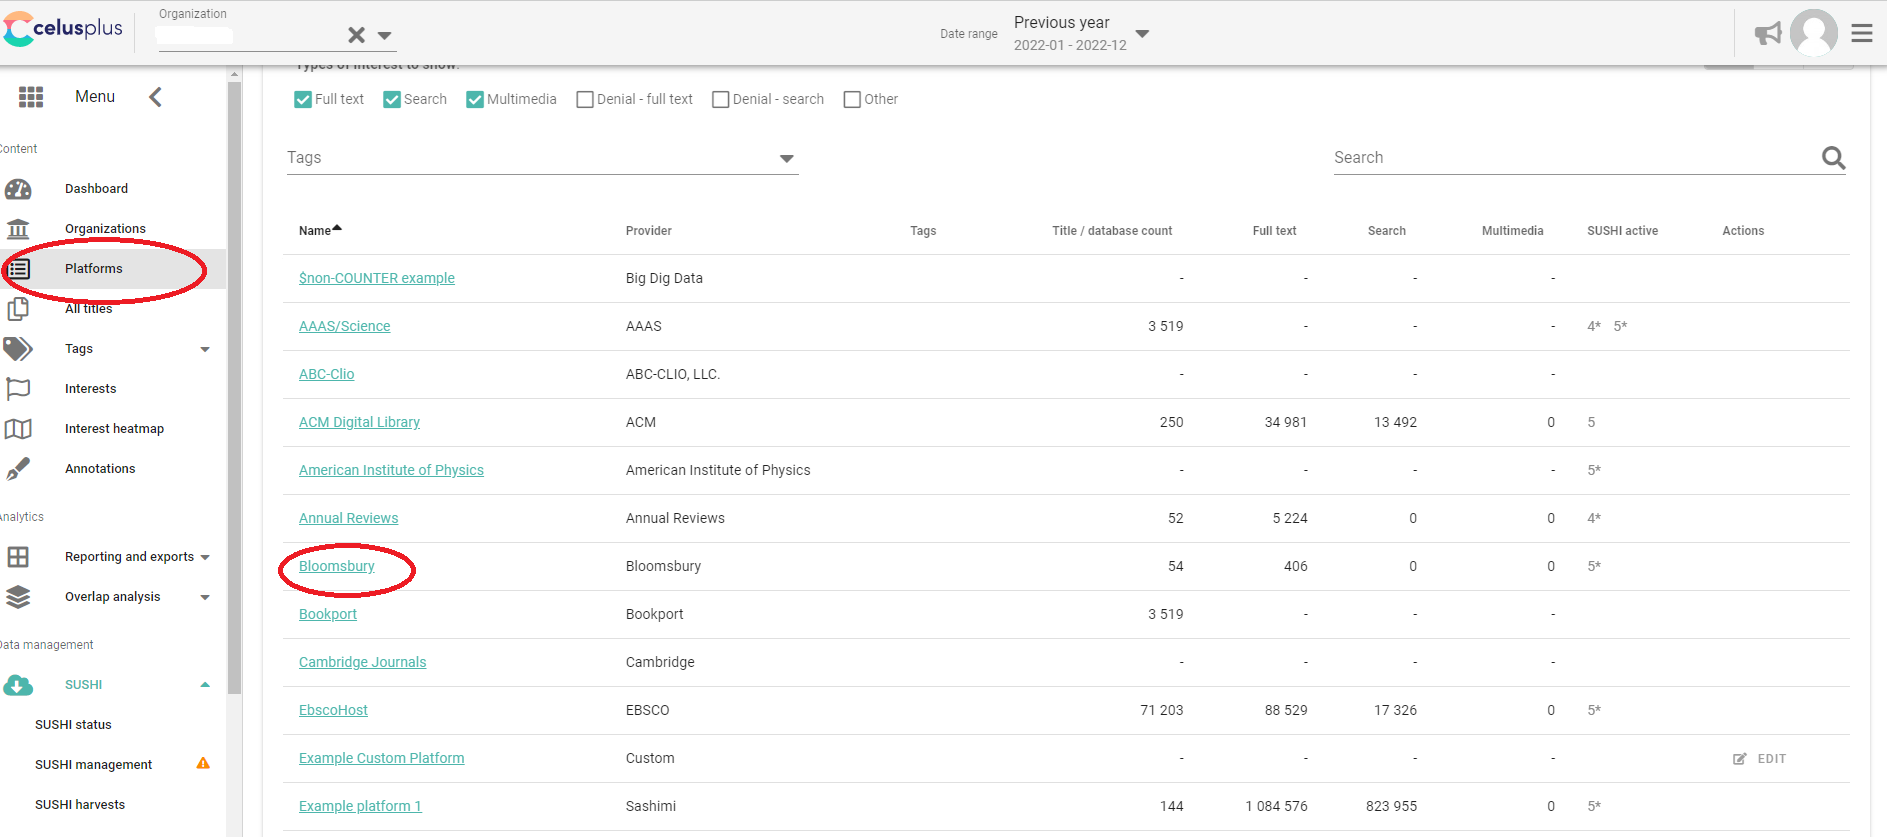The width and height of the screenshot is (1887, 837).
Task: Open SUSHI status page
Action: [x=73, y=725]
